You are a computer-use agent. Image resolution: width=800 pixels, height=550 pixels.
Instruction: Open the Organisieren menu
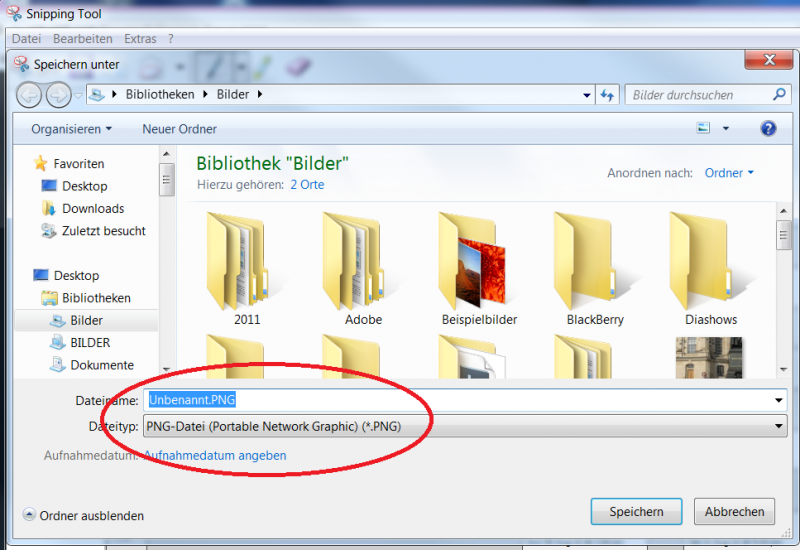coord(71,129)
